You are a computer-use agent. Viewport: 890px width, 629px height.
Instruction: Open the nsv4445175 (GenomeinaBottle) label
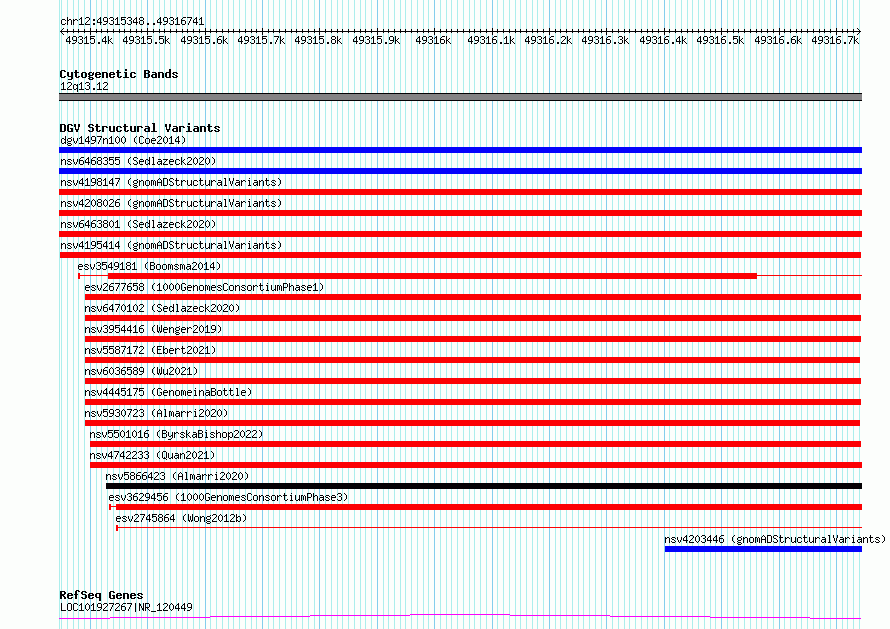click(x=168, y=392)
